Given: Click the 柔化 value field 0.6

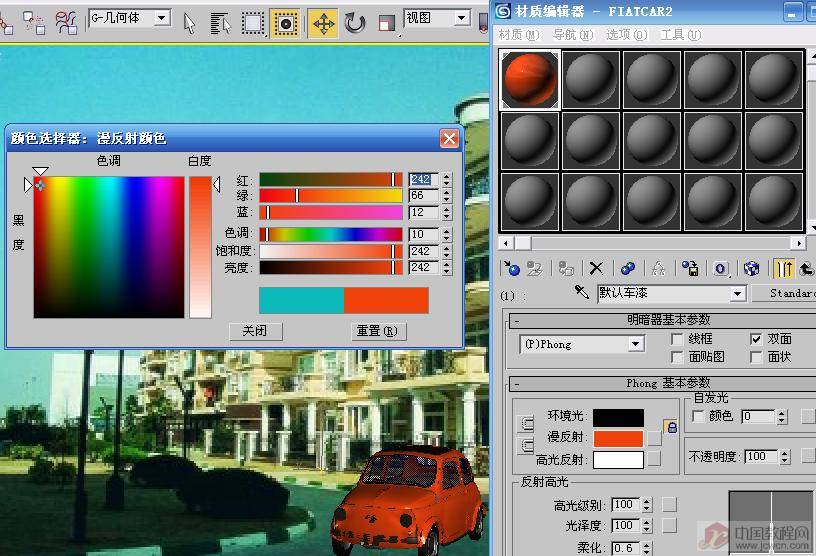Looking at the screenshot, I should [626, 548].
